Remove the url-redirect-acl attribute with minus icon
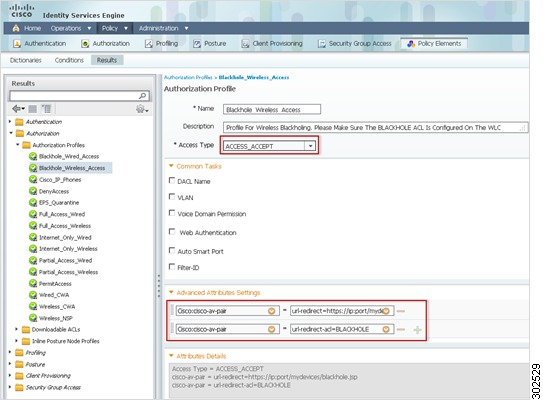The image size is (543, 400). 401,329
